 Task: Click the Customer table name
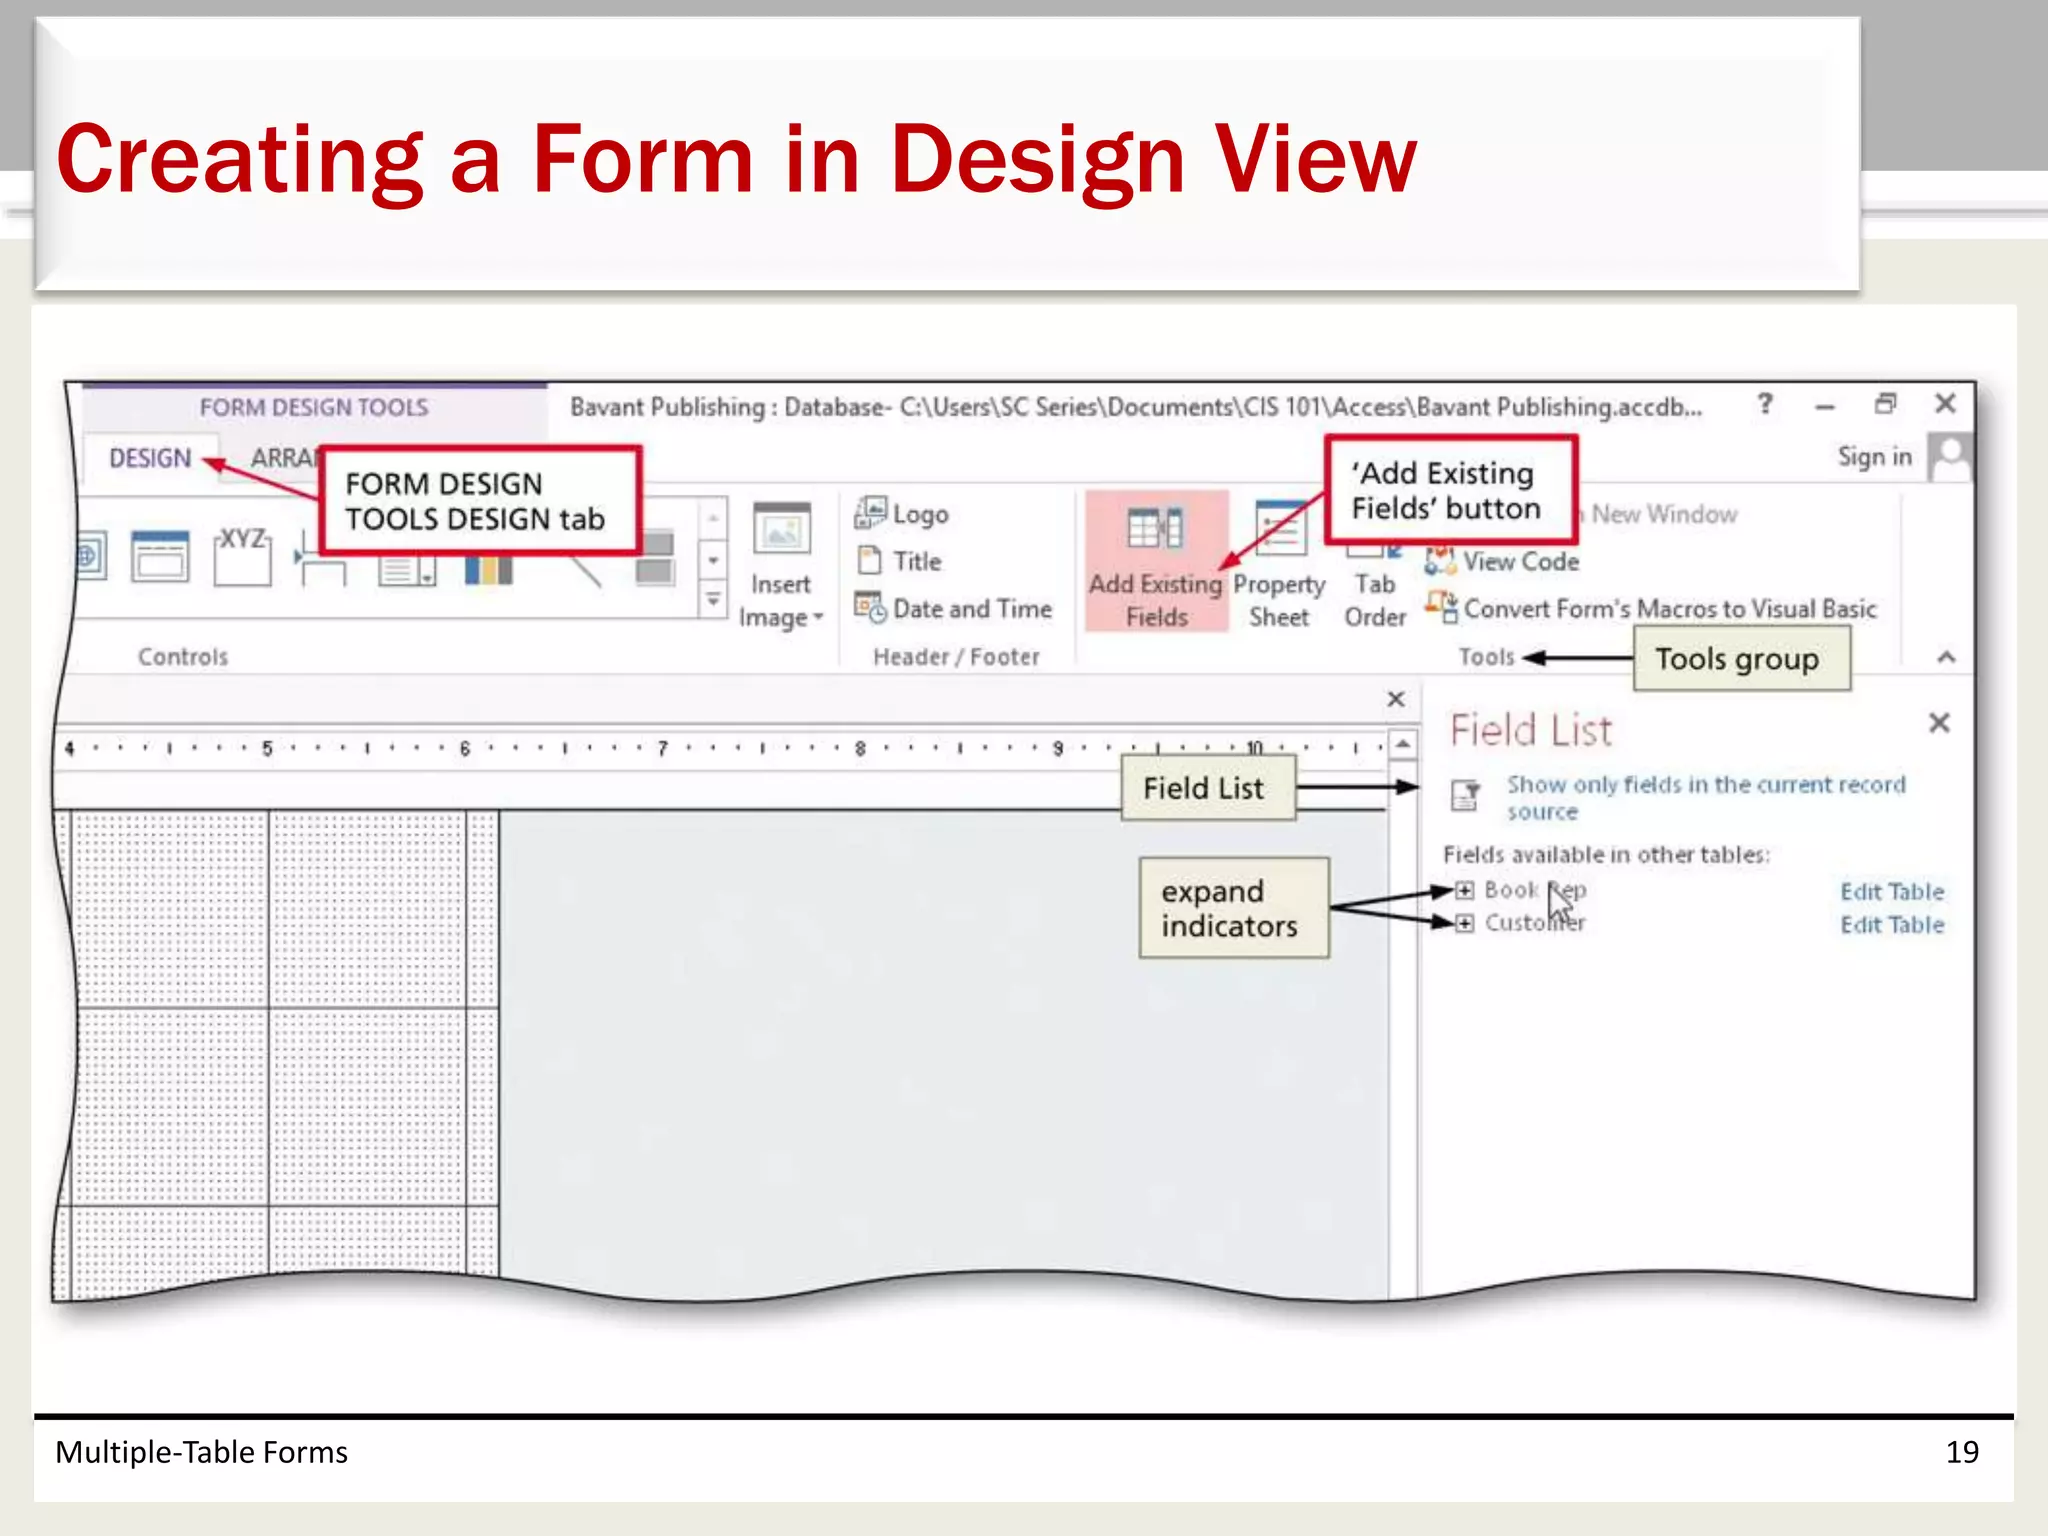pyautogui.click(x=1535, y=923)
